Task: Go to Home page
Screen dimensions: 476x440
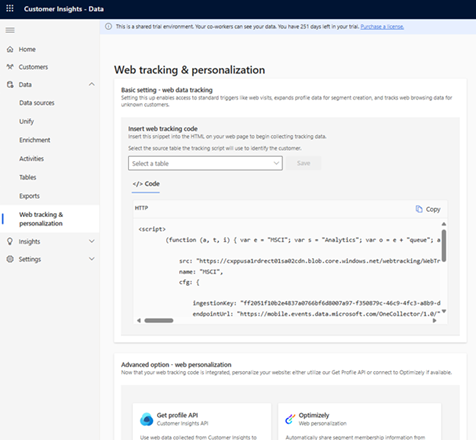Action: click(27, 49)
